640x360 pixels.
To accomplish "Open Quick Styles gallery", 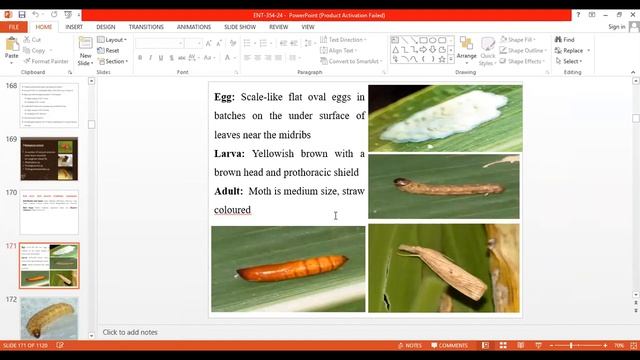I will coord(488,51).
